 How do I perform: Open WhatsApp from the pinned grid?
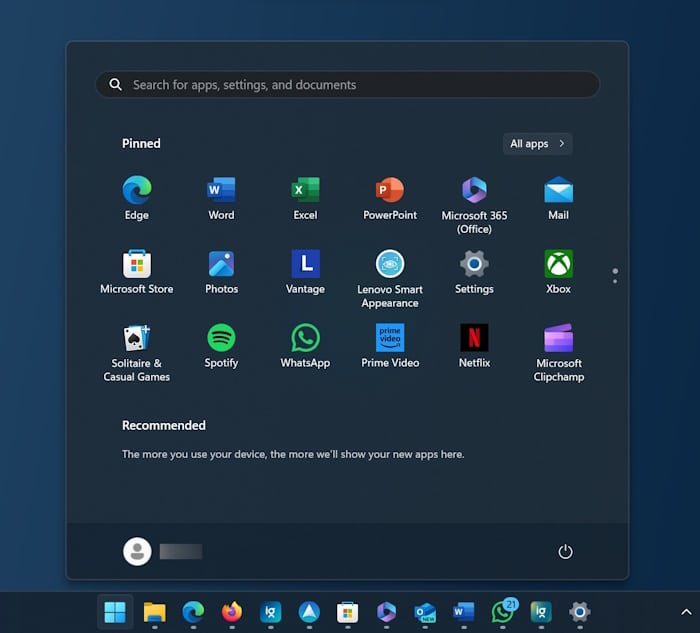[305, 346]
